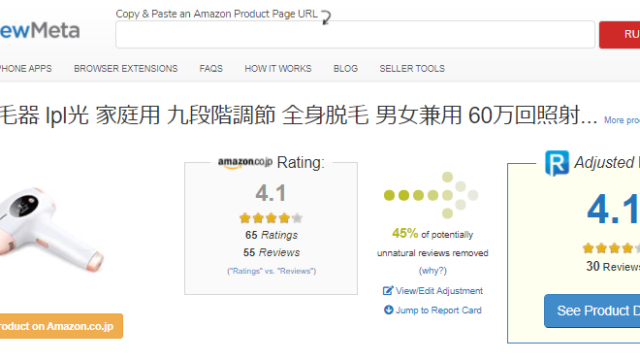Click the adjusted rating stars
The image size is (640, 360).
[611, 248]
